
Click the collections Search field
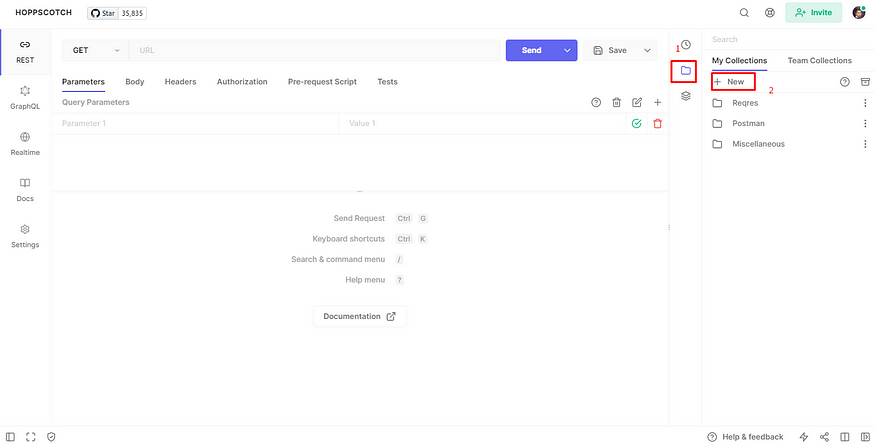(788, 40)
